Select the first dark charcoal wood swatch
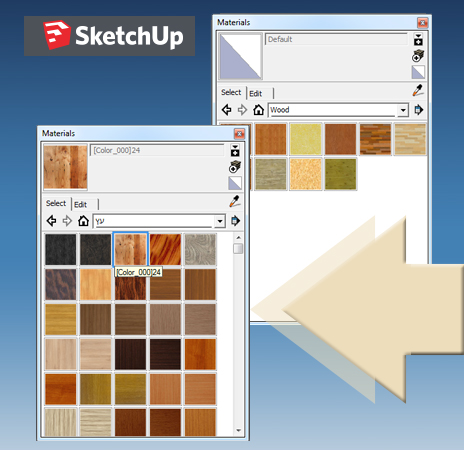Viewport: 464px width, 450px height. (61, 249)
